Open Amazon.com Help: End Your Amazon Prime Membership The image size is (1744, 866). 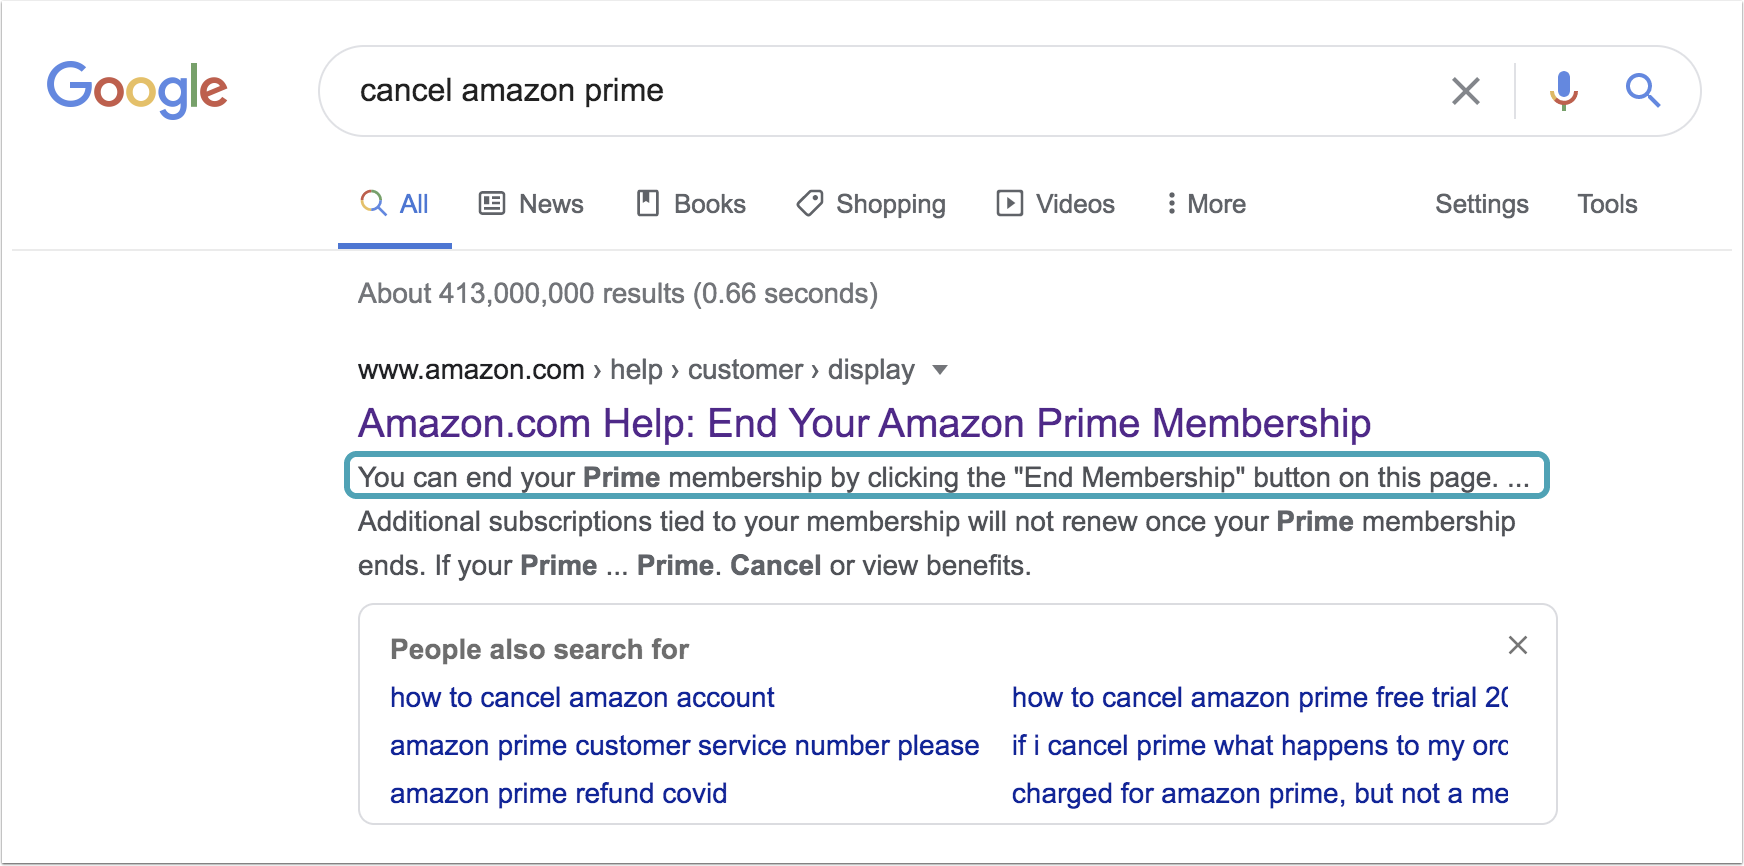(864, 423)
